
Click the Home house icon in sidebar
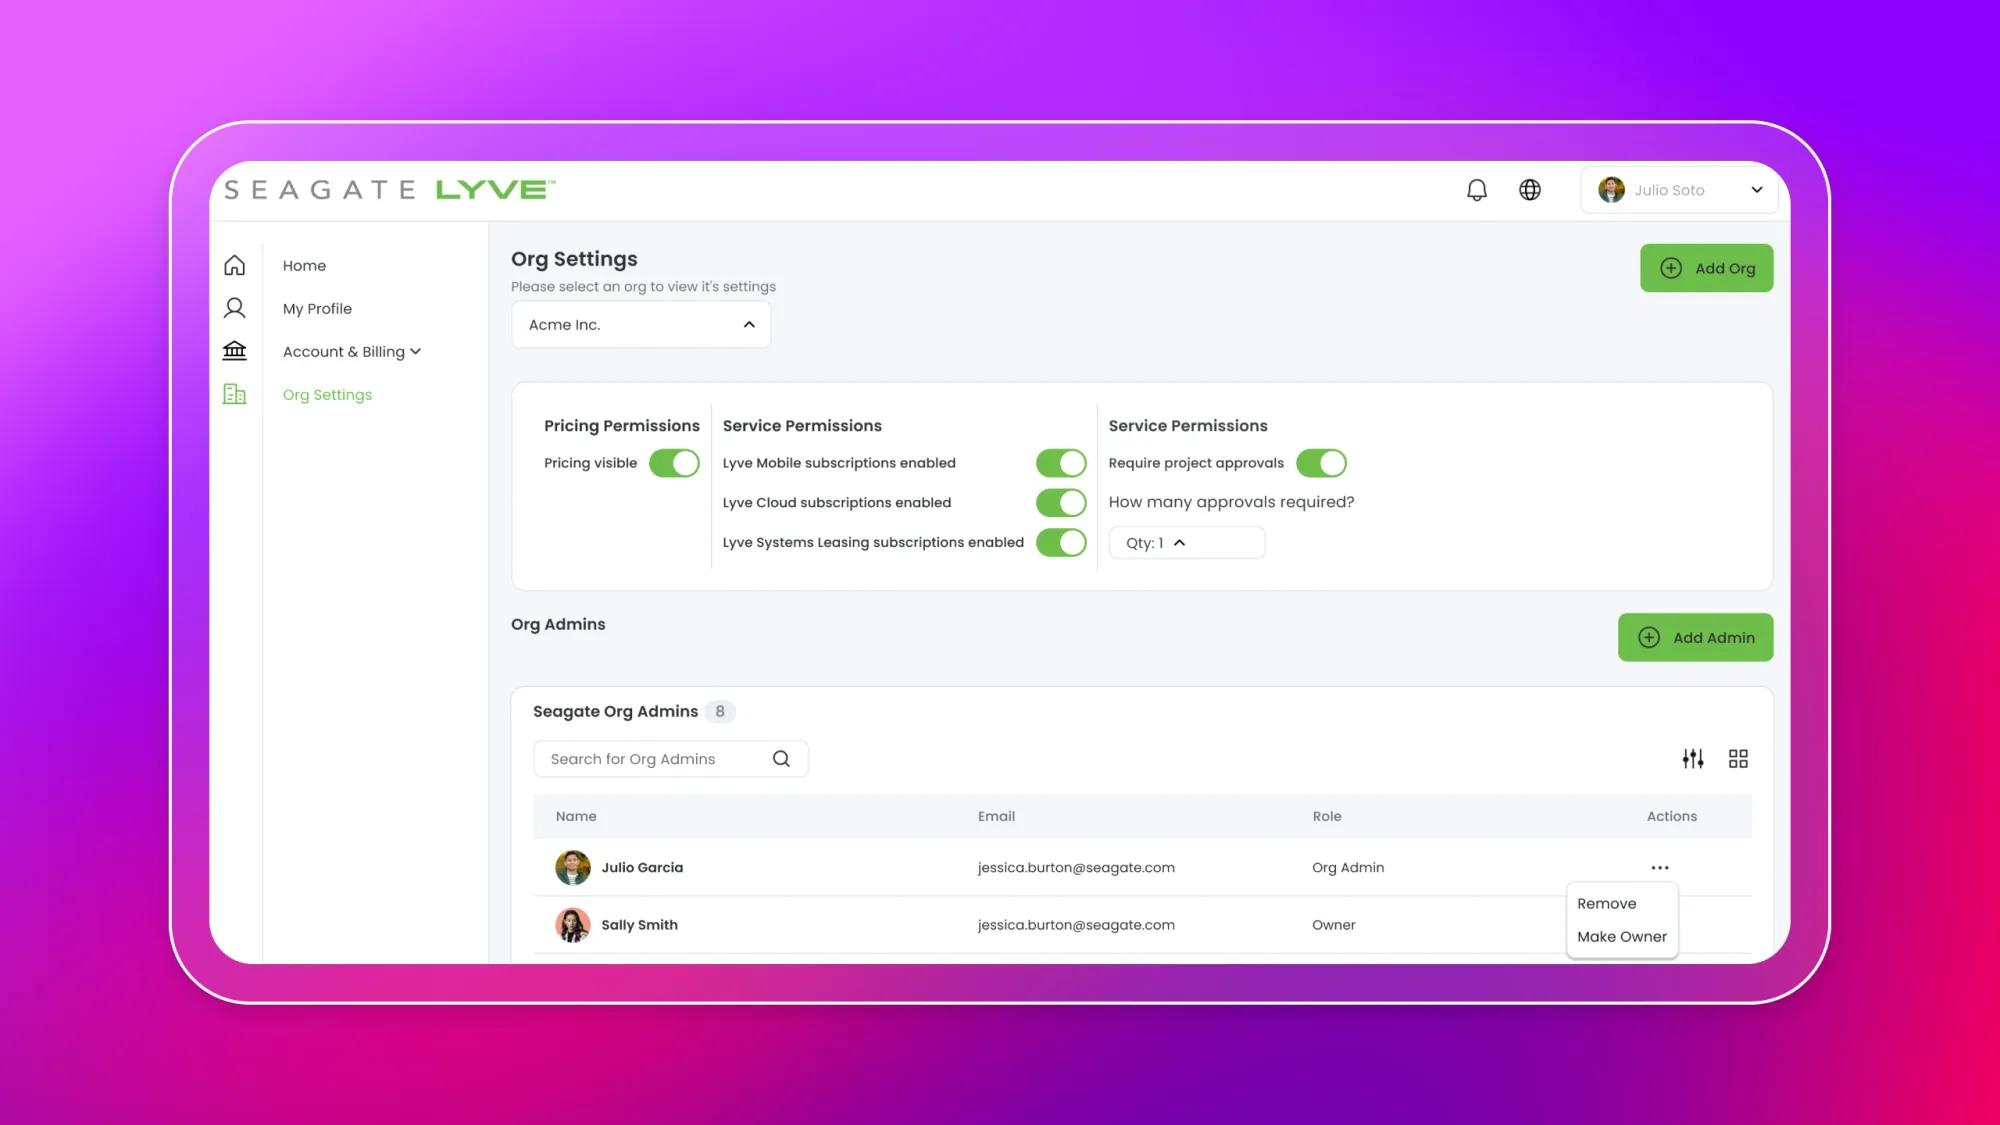(234, 265)
